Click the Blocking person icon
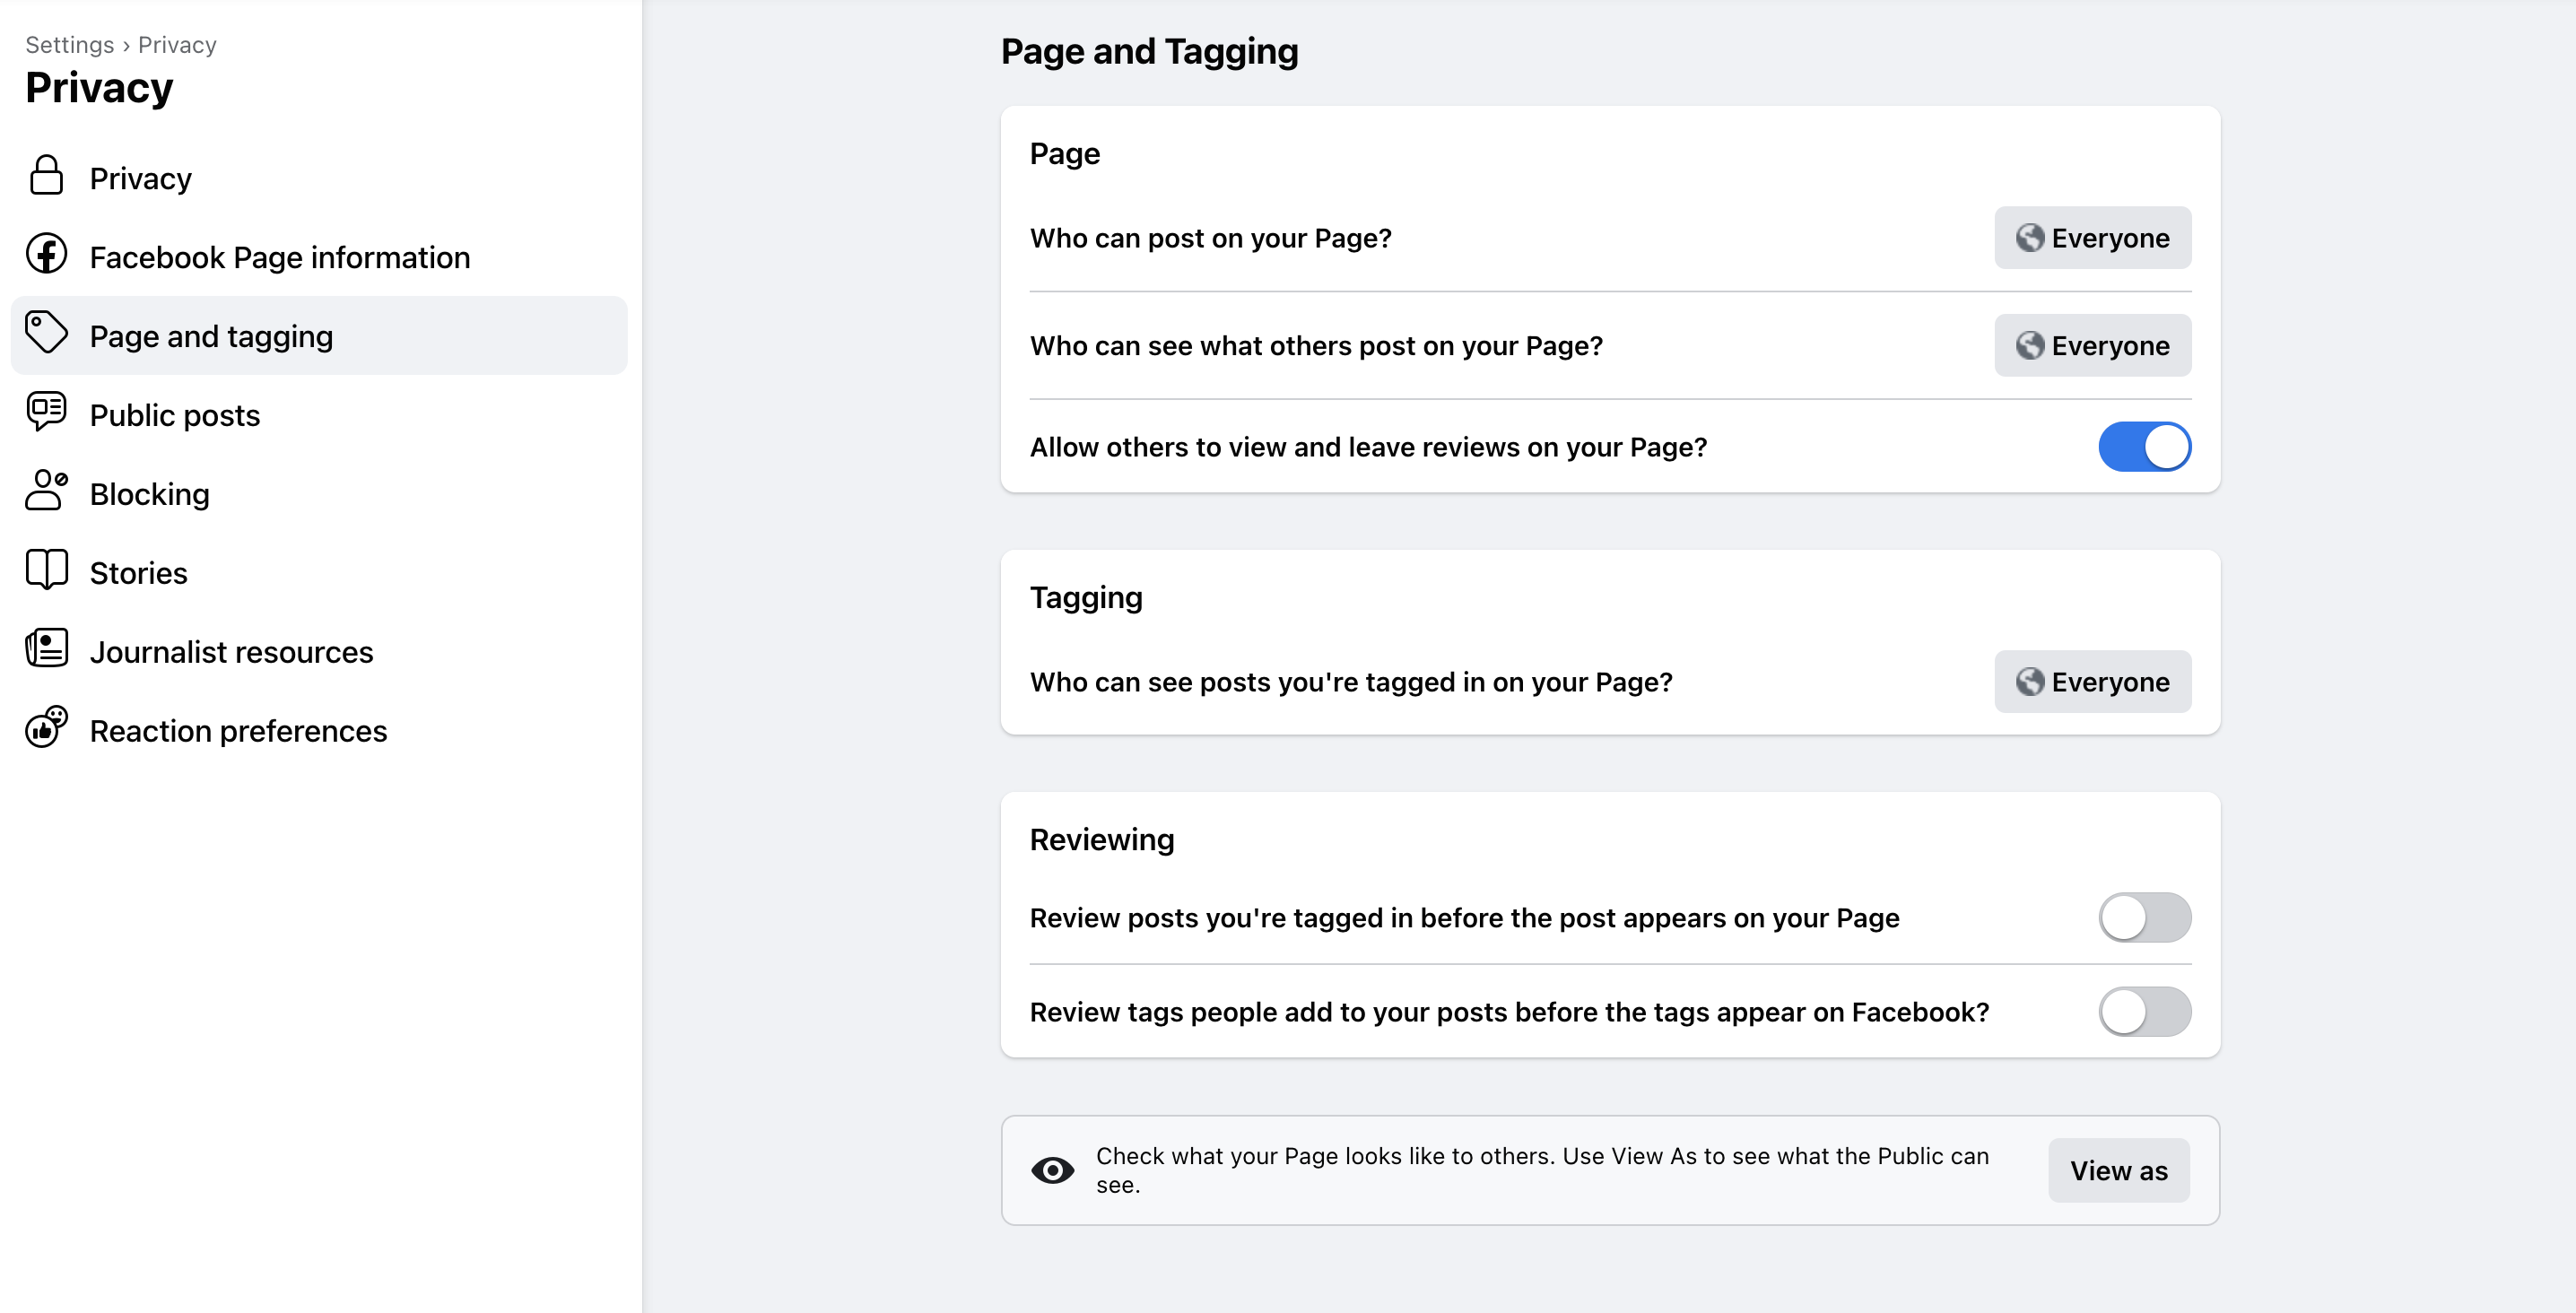The height and width of the screenshot is (1313, 2576). 46,491
